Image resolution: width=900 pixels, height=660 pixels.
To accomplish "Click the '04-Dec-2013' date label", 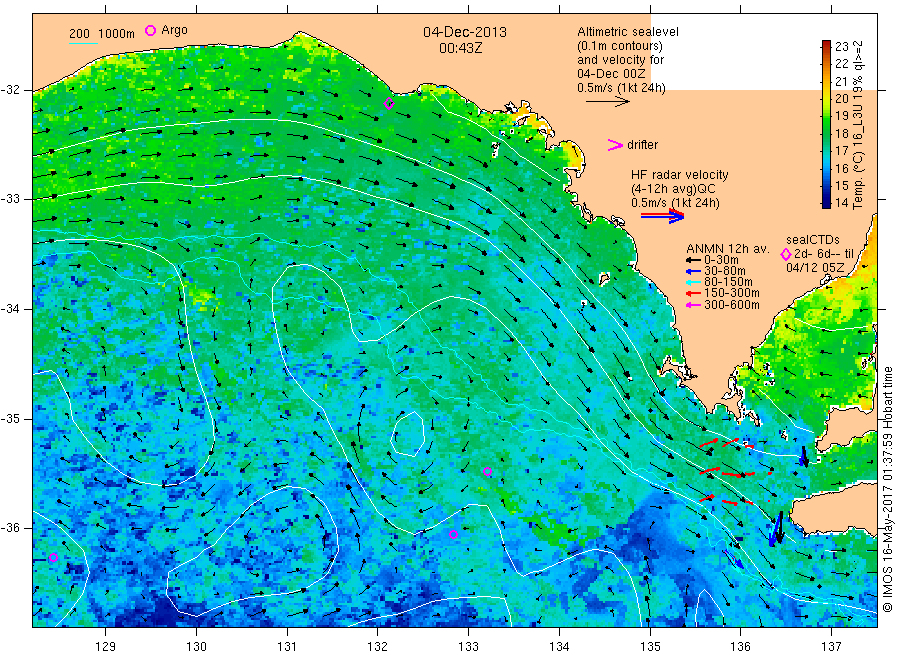I will pos(465,32).
